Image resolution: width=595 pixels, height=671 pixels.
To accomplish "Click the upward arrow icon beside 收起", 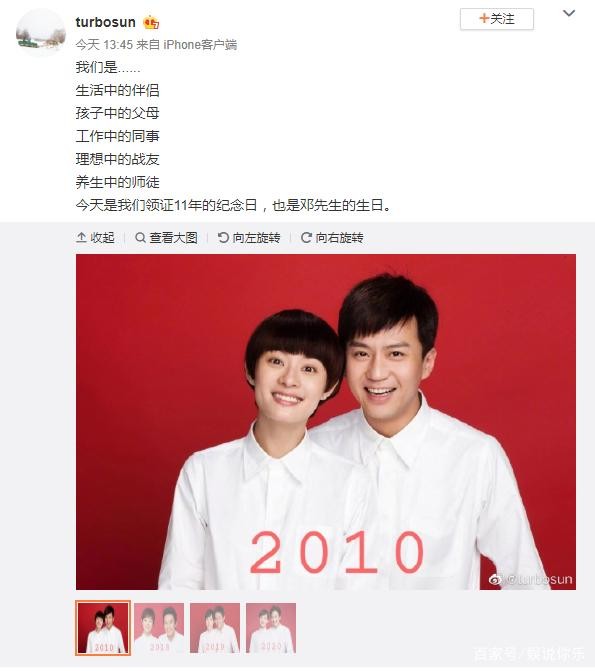I will click(x=81, y=237).
